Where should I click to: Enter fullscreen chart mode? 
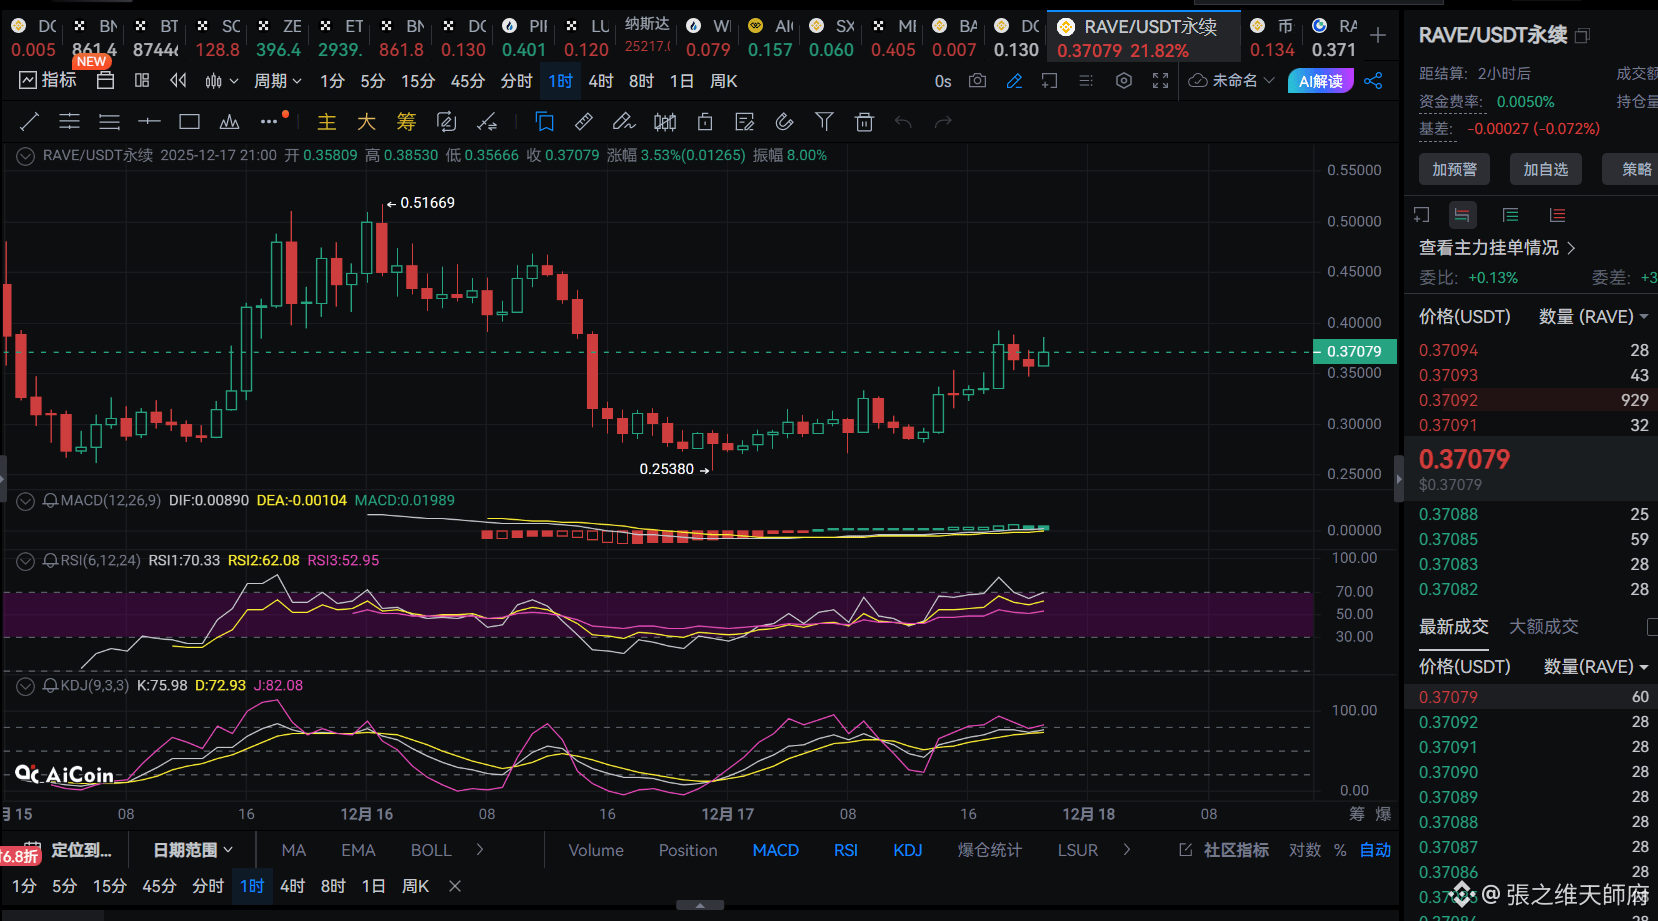tap(1160, 81)
